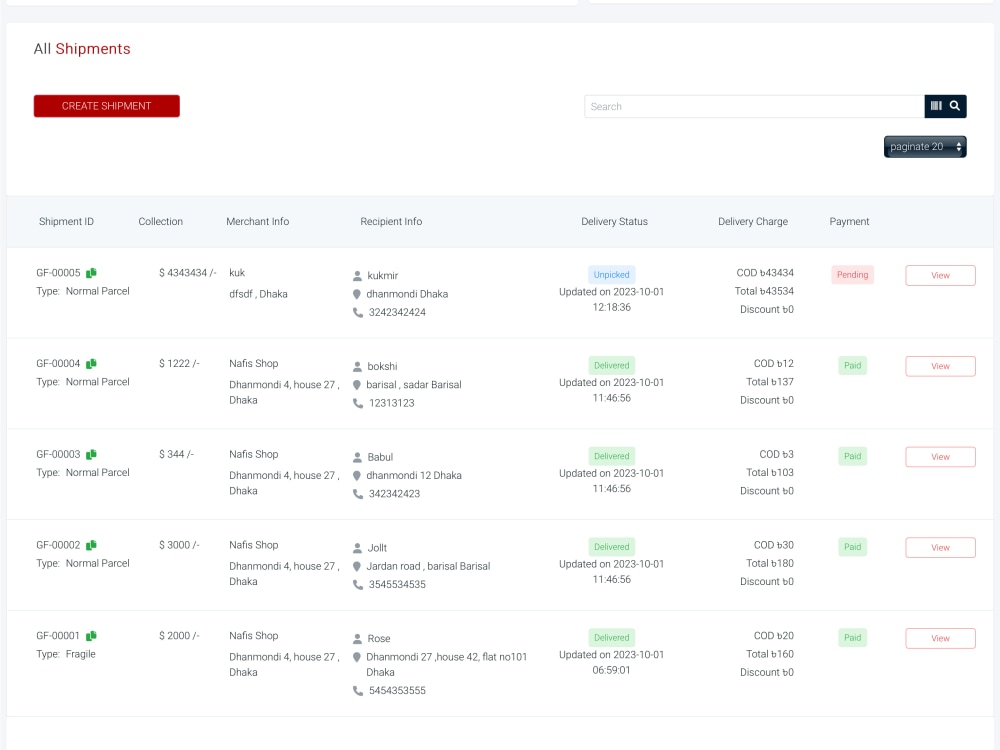Click the Payment column header
Screen dimensions: 1000x750
click(x=849, y=221)
